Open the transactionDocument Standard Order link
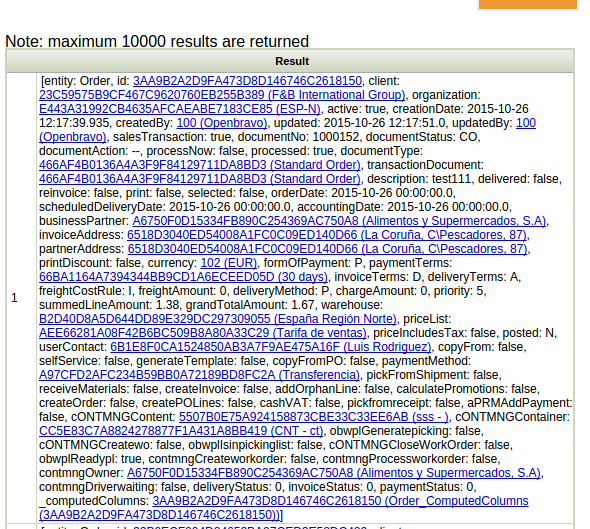 tap(200, 179)
